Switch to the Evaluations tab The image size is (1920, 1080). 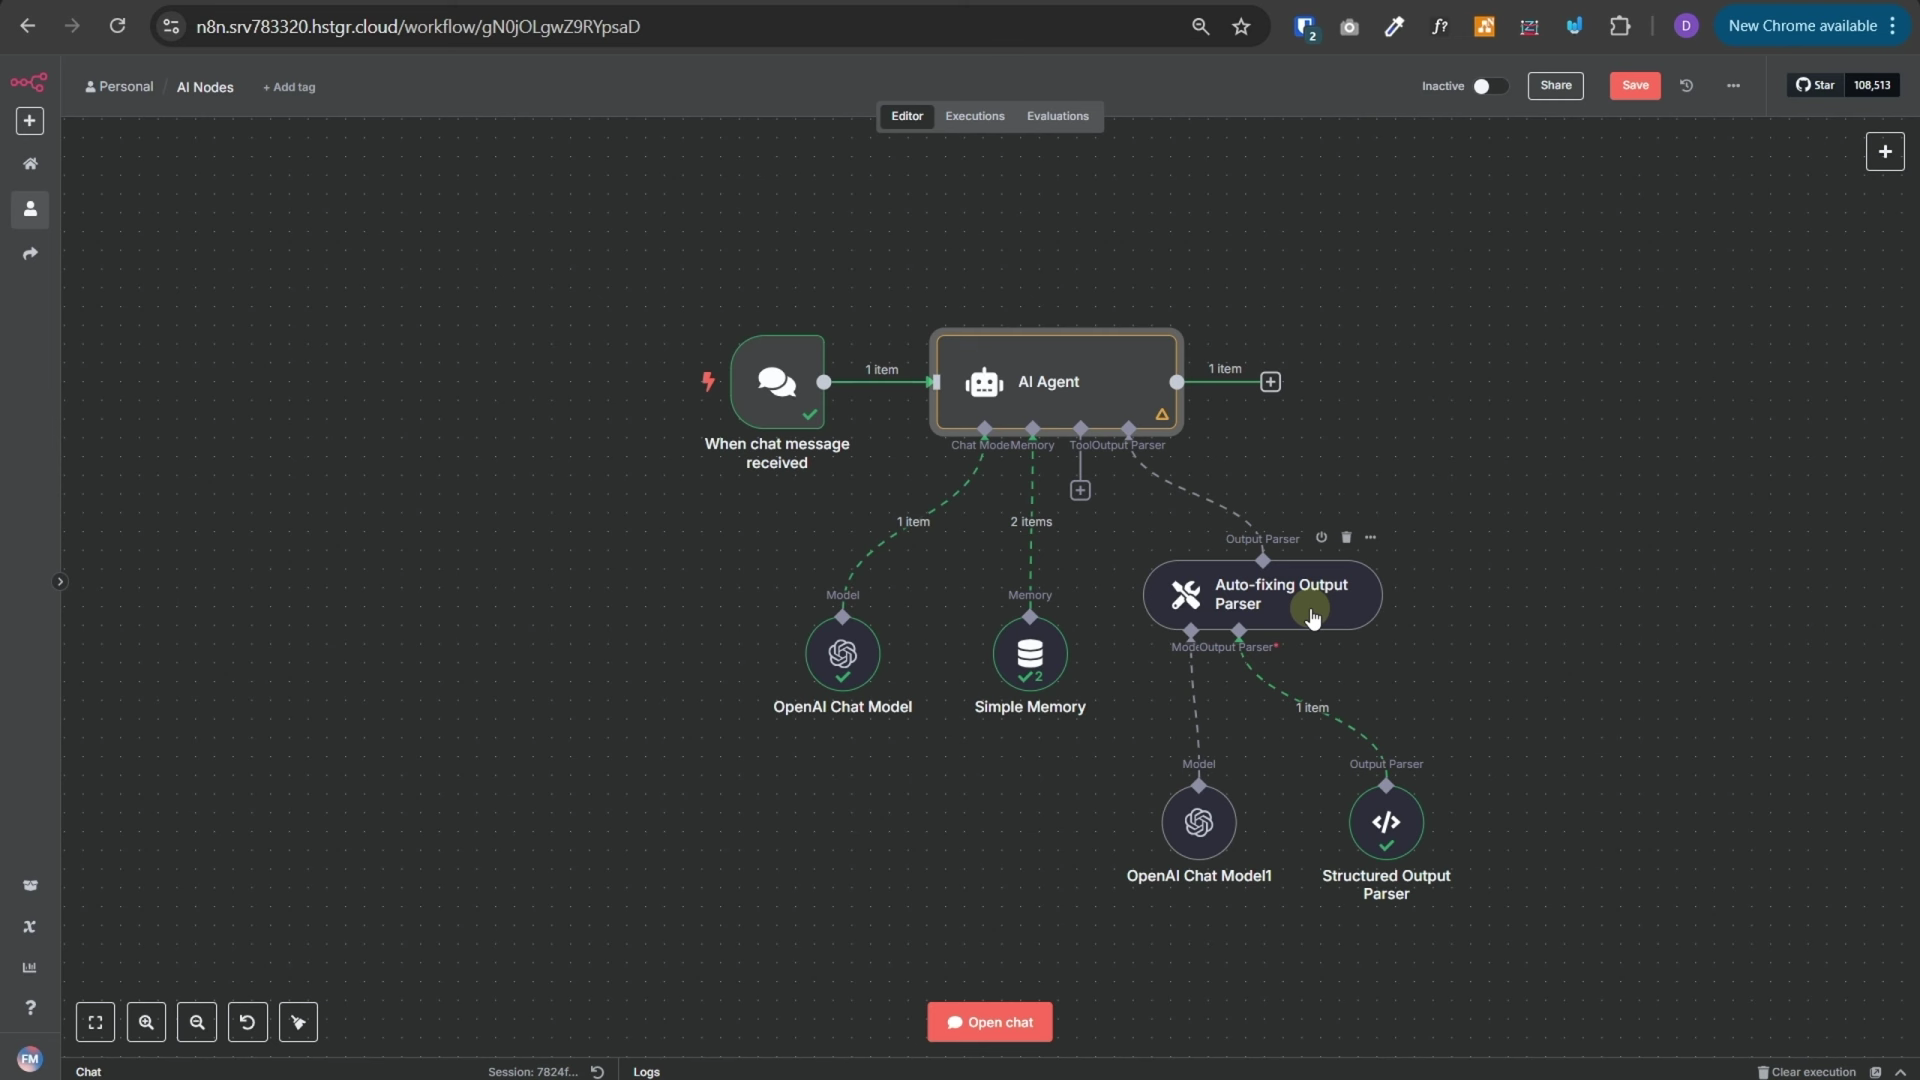pyautogui.click(x=1057, y=116)
